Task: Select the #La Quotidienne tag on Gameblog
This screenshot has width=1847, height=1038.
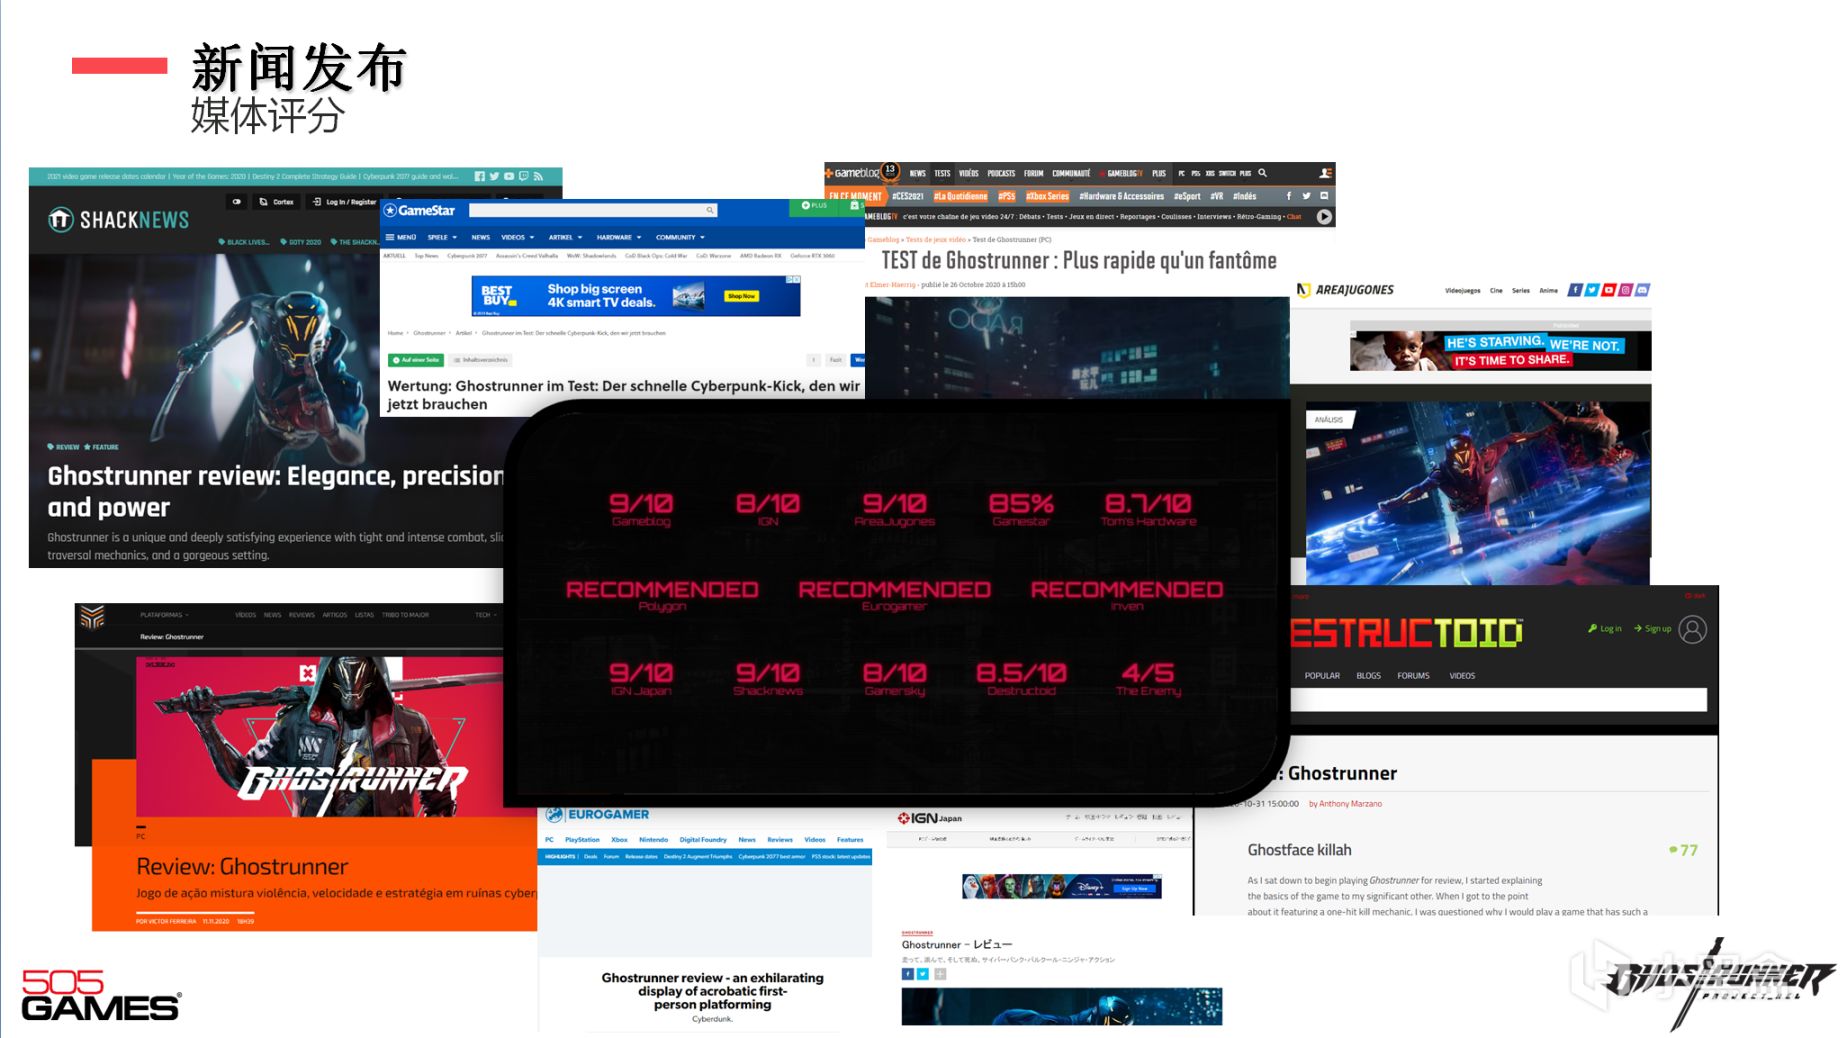Action: (960, 196)
